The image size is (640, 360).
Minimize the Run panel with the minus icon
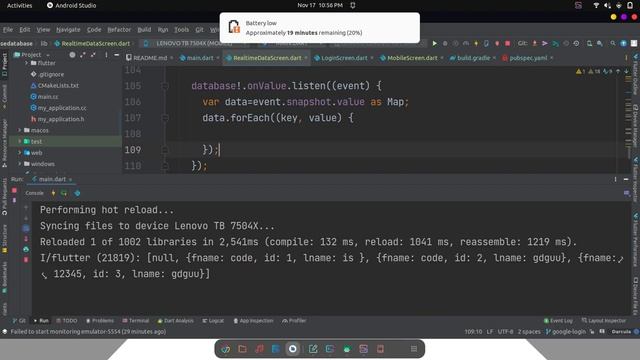626,179
